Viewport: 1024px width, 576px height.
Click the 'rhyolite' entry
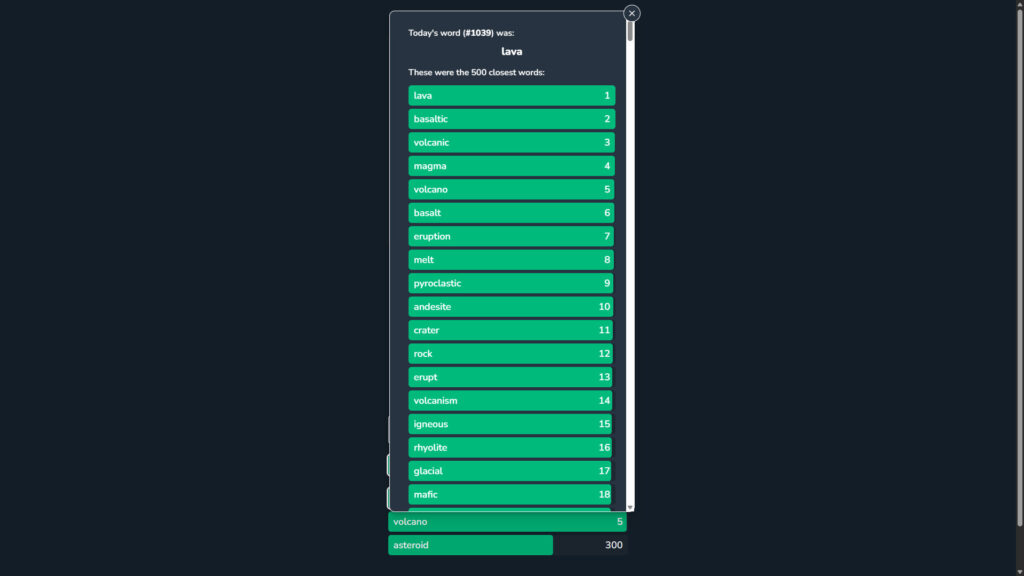point(511,448)
